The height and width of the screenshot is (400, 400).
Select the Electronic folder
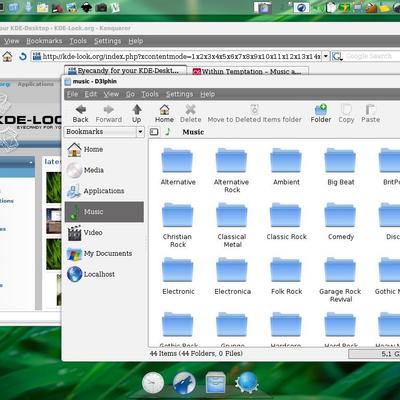[178, 276]
